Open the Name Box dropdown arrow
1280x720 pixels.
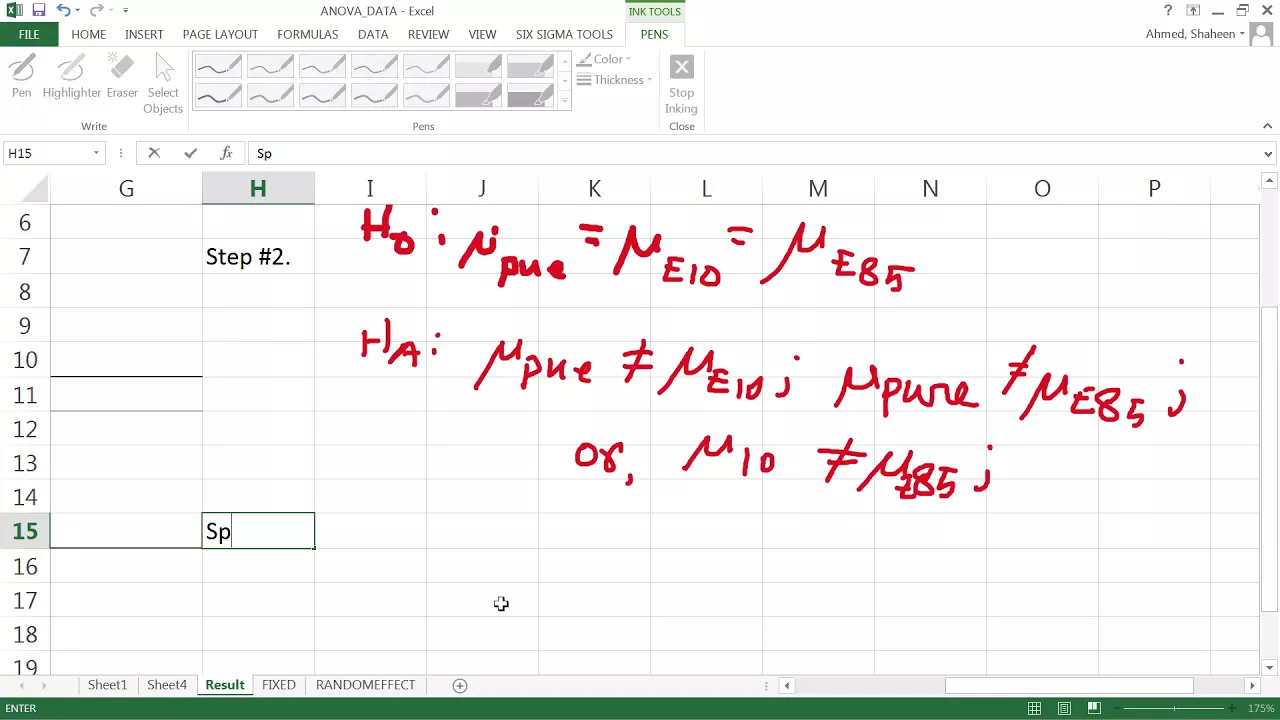tap(96, 153)
